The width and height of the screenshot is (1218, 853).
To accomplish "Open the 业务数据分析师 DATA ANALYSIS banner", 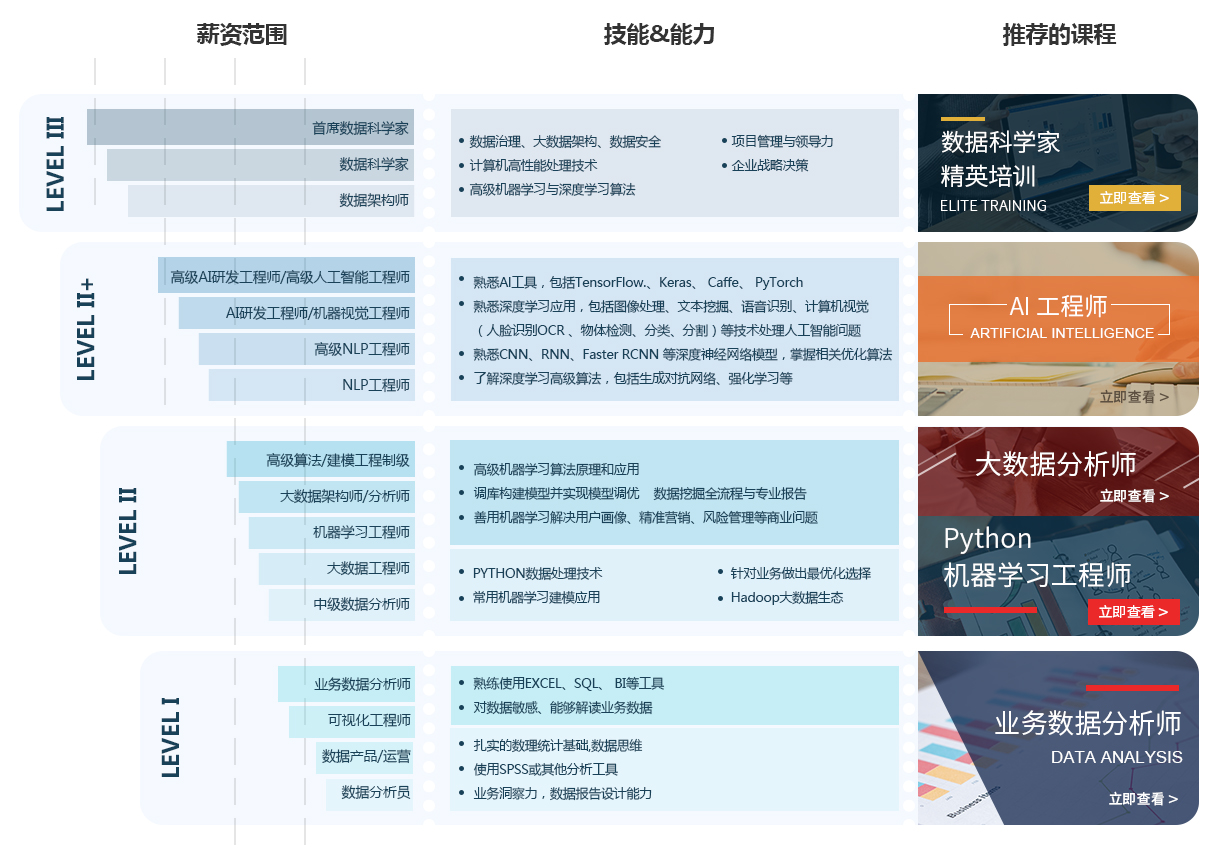I will coord(1058,738).
